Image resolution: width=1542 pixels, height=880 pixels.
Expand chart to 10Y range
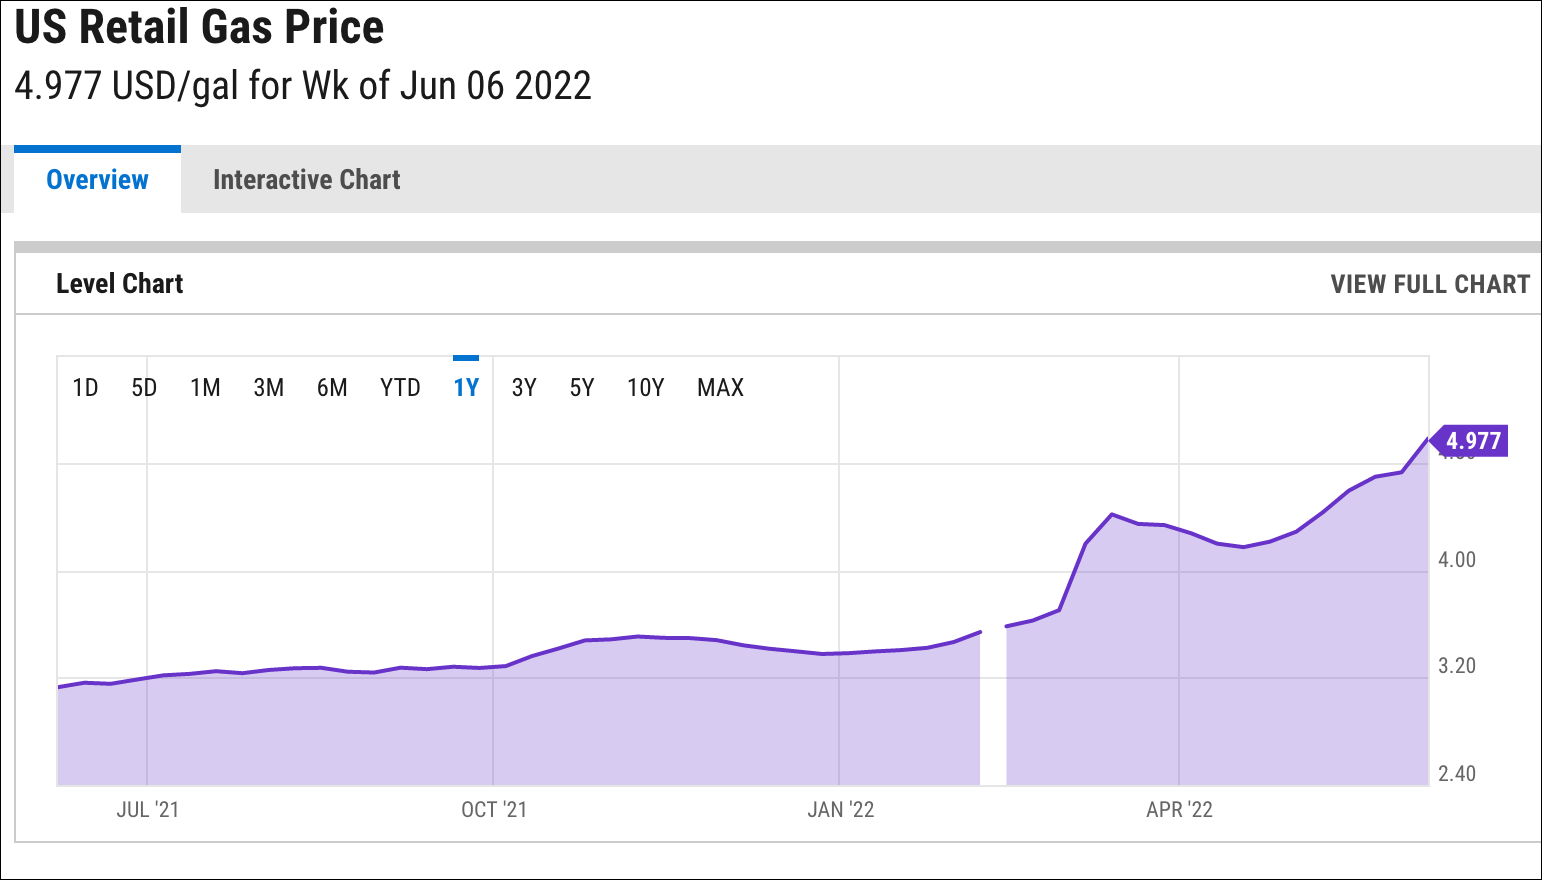pyautogui.click(x=645, y=388)
